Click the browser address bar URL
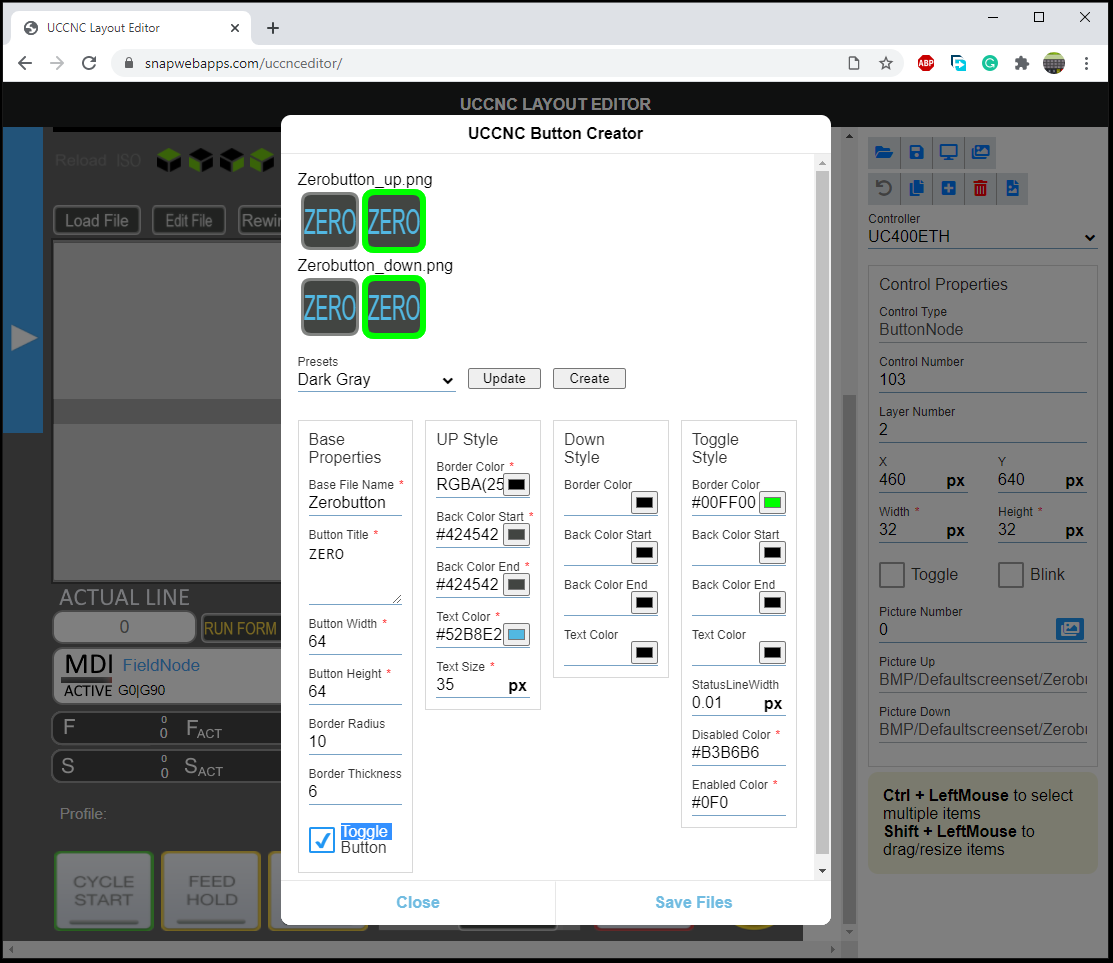 243,63
